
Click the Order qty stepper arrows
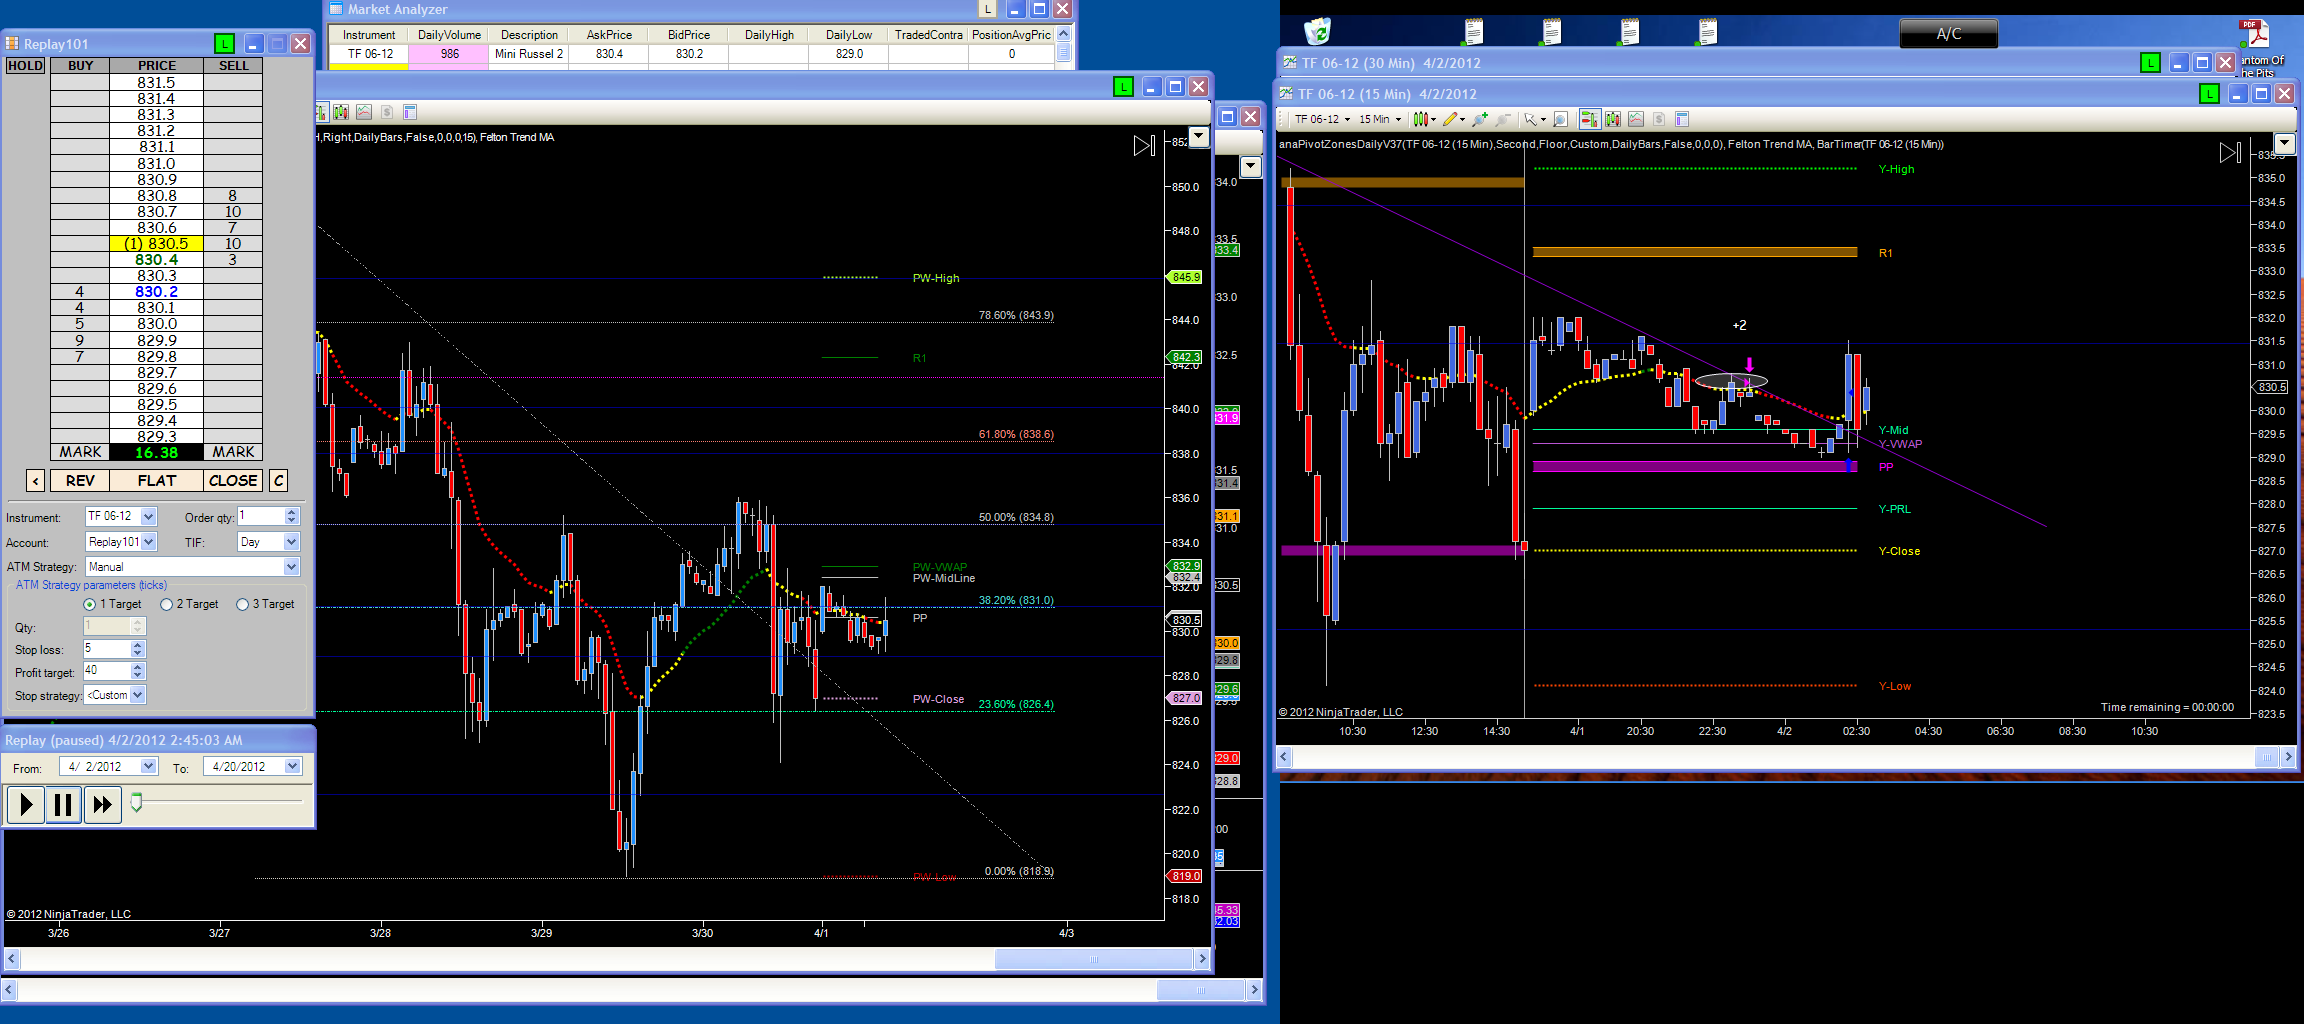click(x=292, y=517)
